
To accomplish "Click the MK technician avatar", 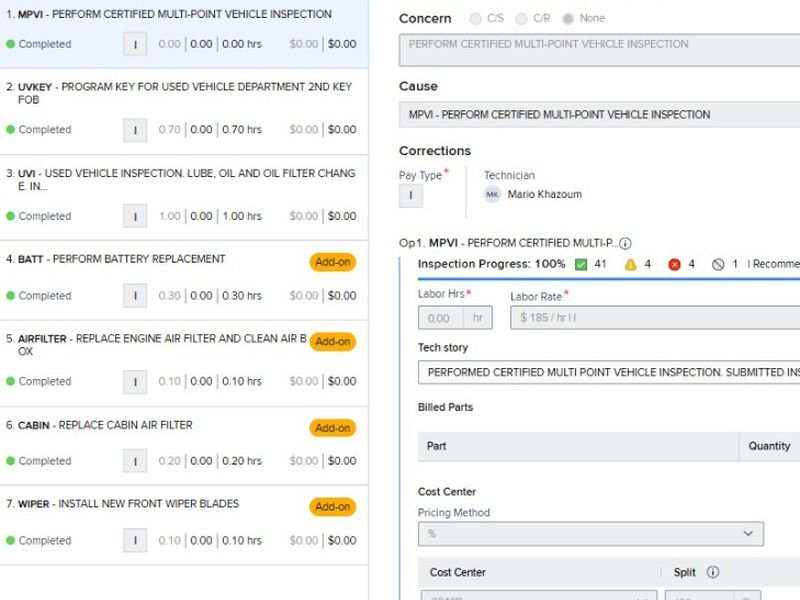I will point(492,194).
